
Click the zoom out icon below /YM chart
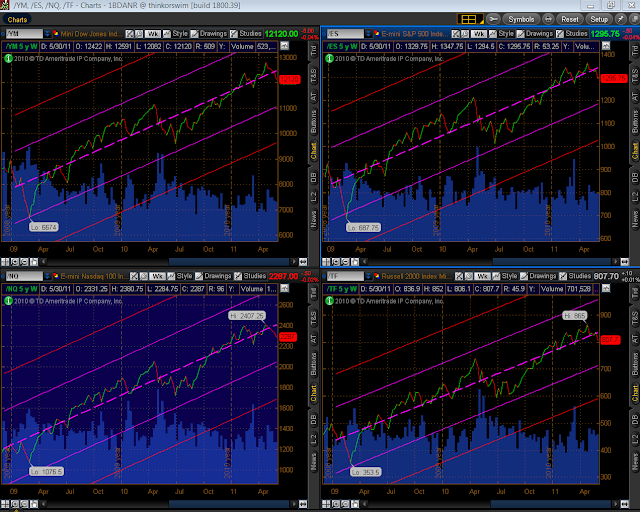click(24, 262)
